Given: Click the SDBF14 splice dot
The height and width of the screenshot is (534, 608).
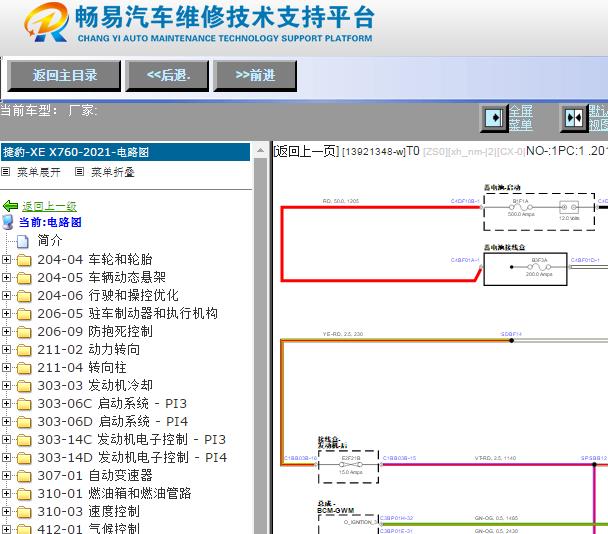Looking at the screenshot, I should click(x=511, y=340).
